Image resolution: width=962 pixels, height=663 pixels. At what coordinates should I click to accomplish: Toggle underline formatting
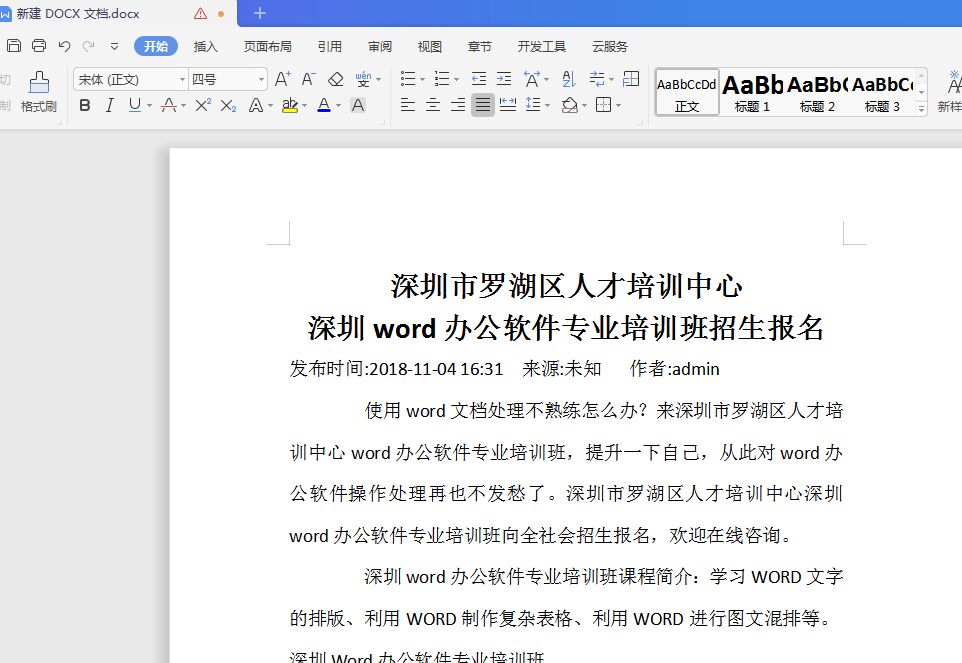point(135,105)
